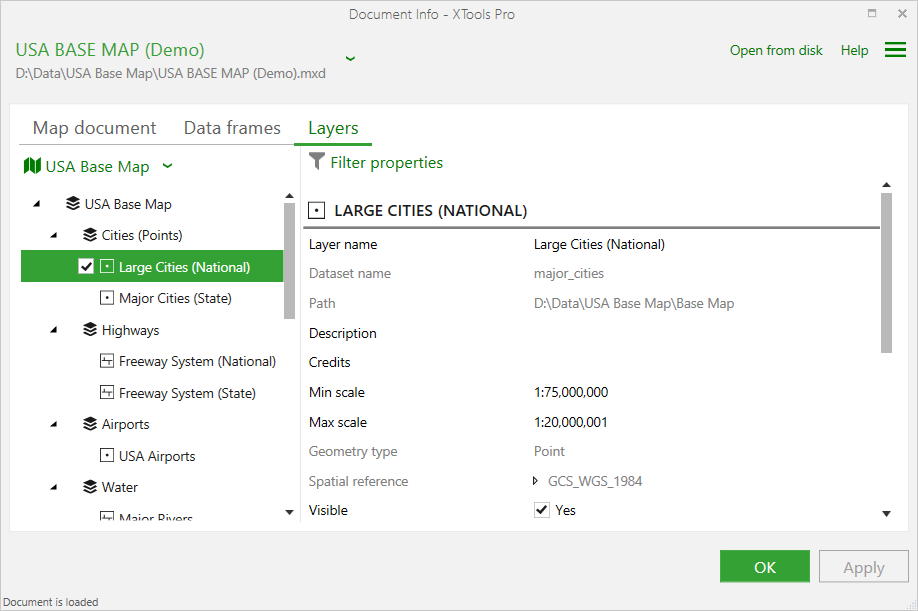Image resolution: width=918 pixels, height=611 pixels.
Task: Click the Airports group layer icon
Action: point(90,424)
